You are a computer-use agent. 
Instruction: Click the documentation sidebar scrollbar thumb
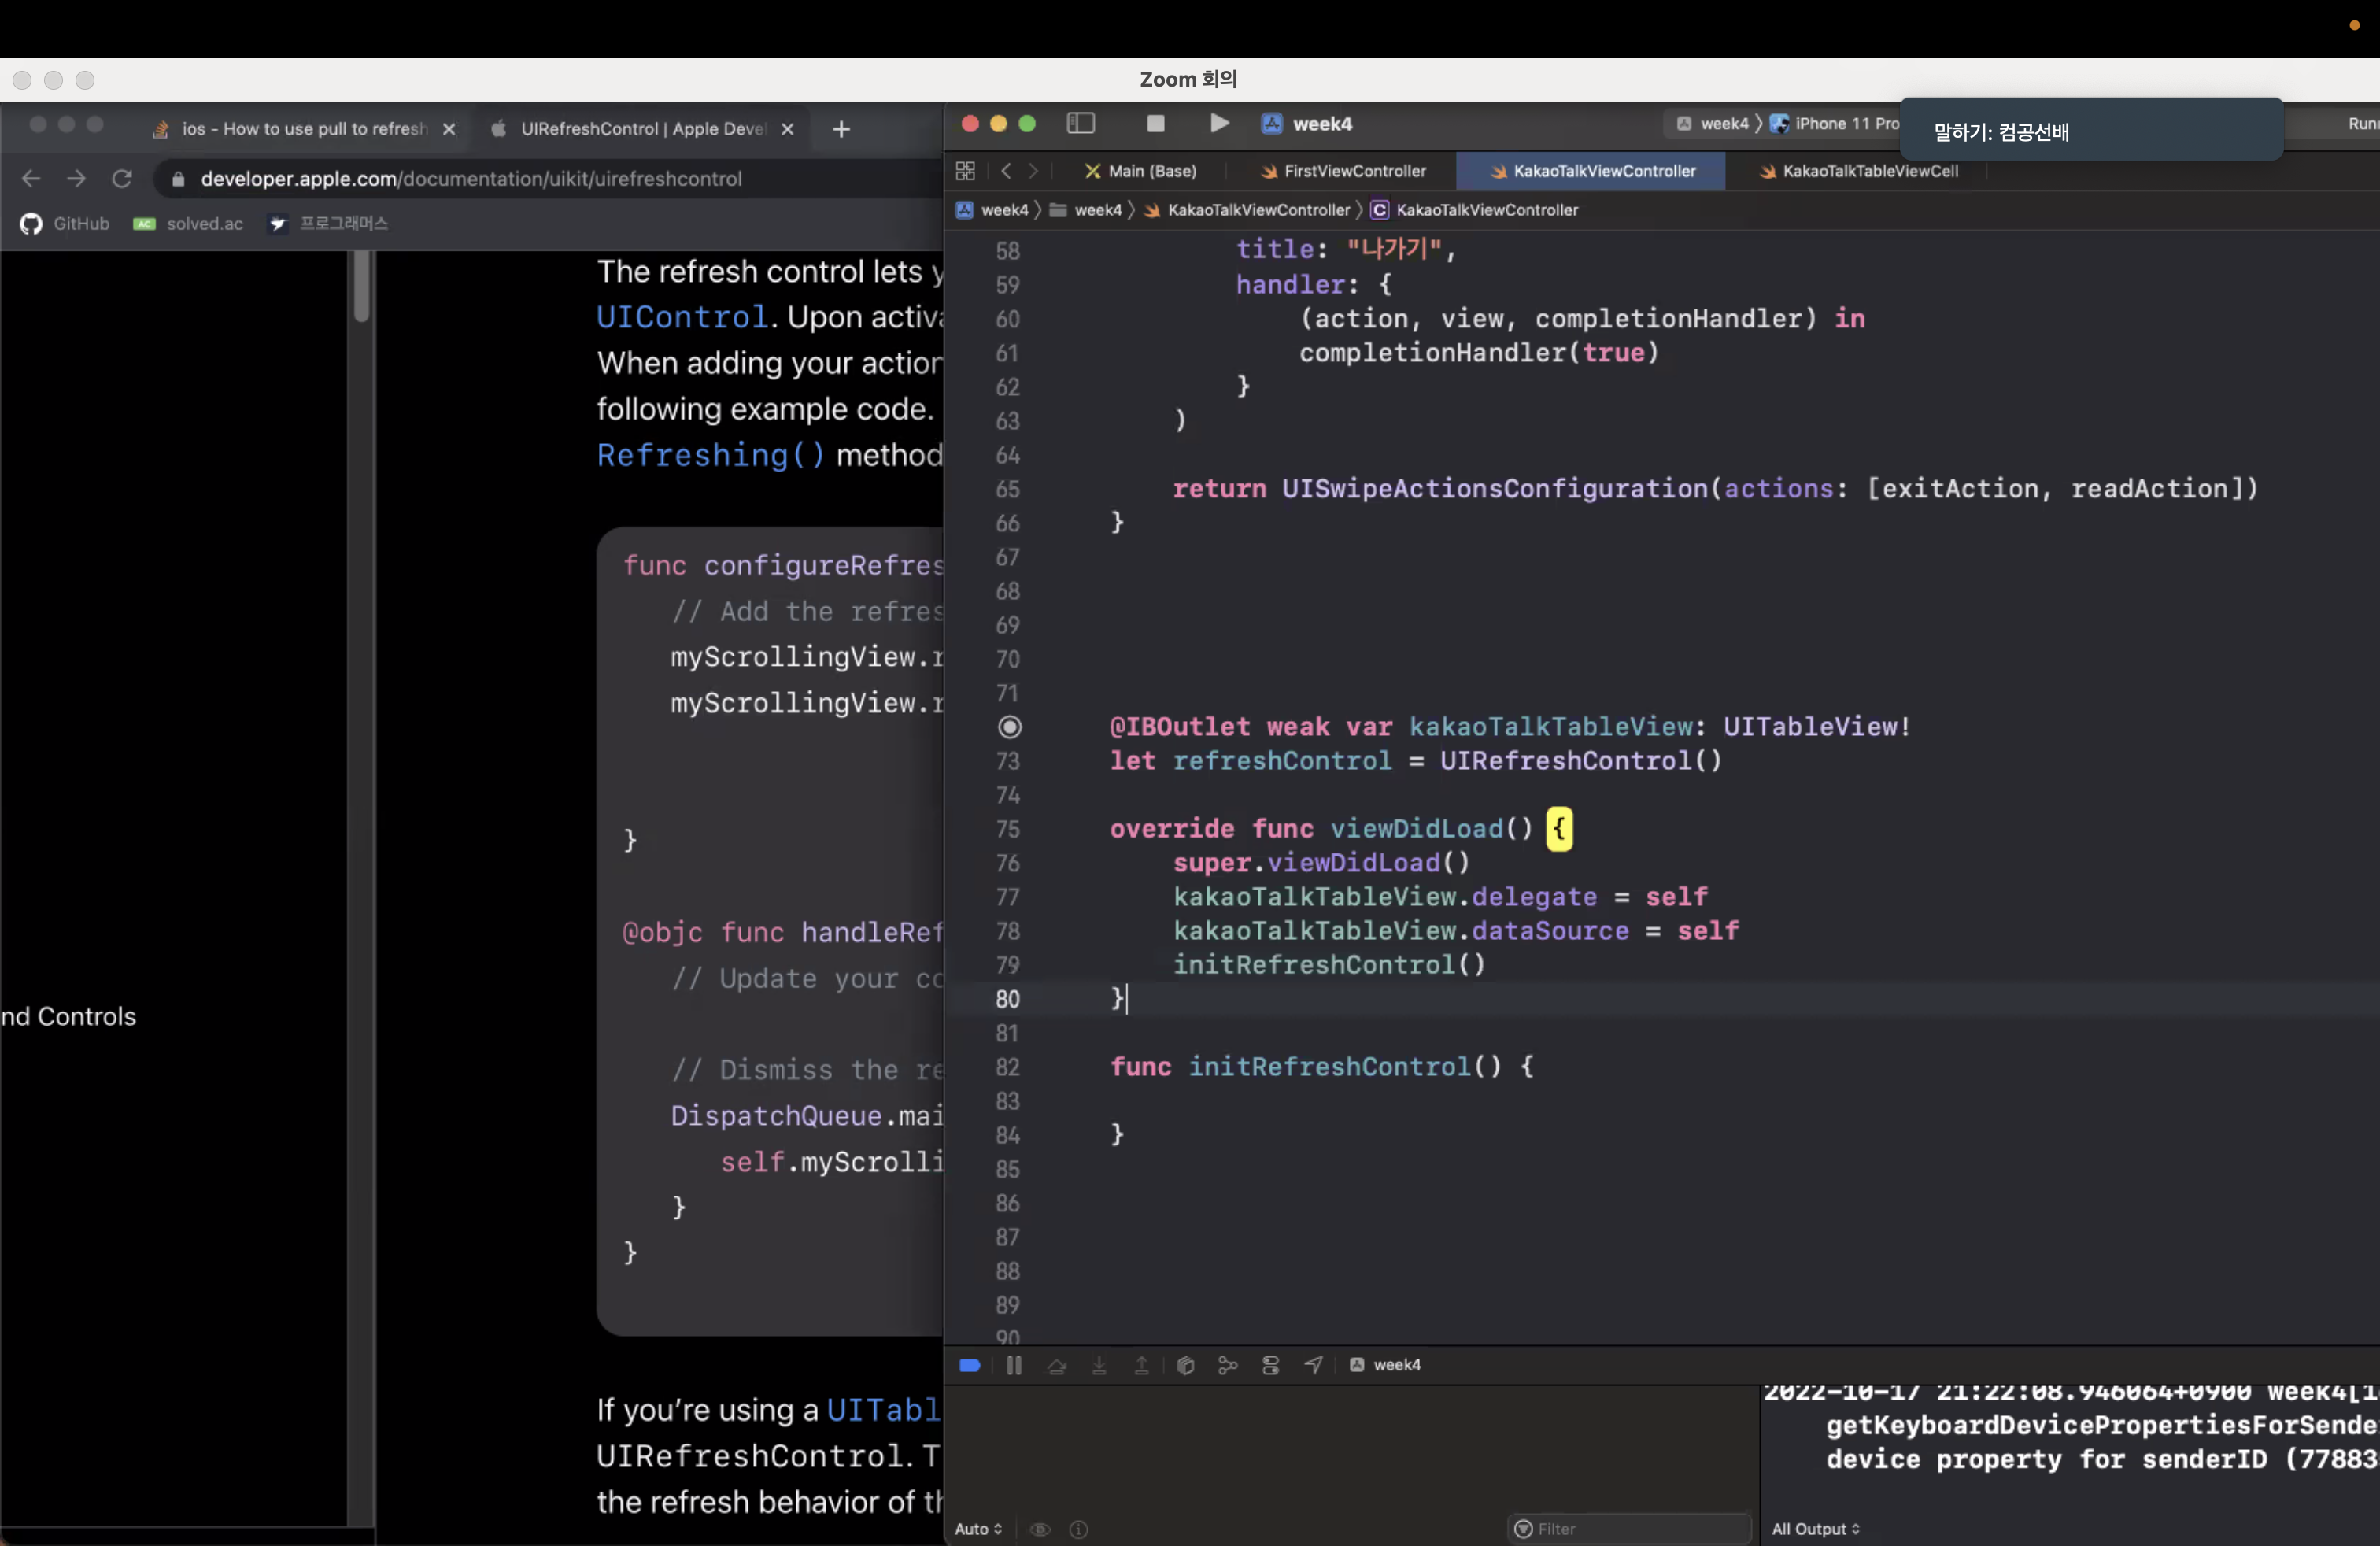pos(362,286)
